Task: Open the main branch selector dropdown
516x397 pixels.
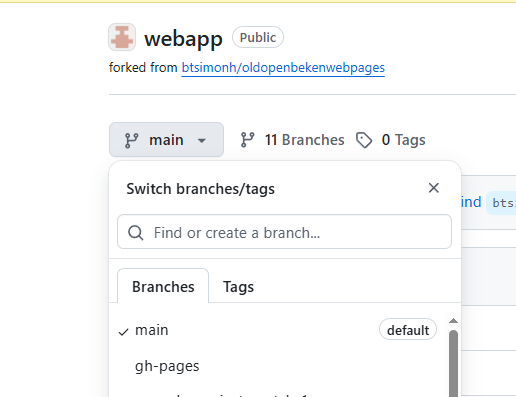Action: pos(166,140)
